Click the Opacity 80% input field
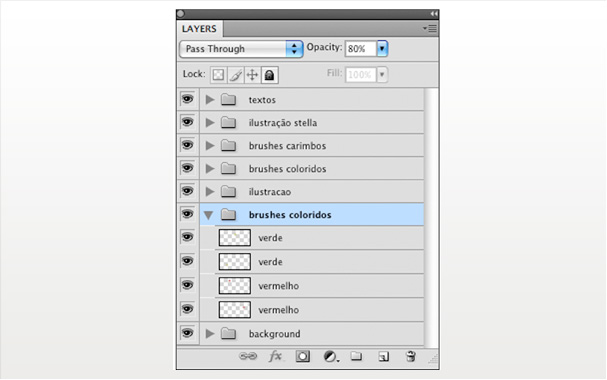 [361, 49]
